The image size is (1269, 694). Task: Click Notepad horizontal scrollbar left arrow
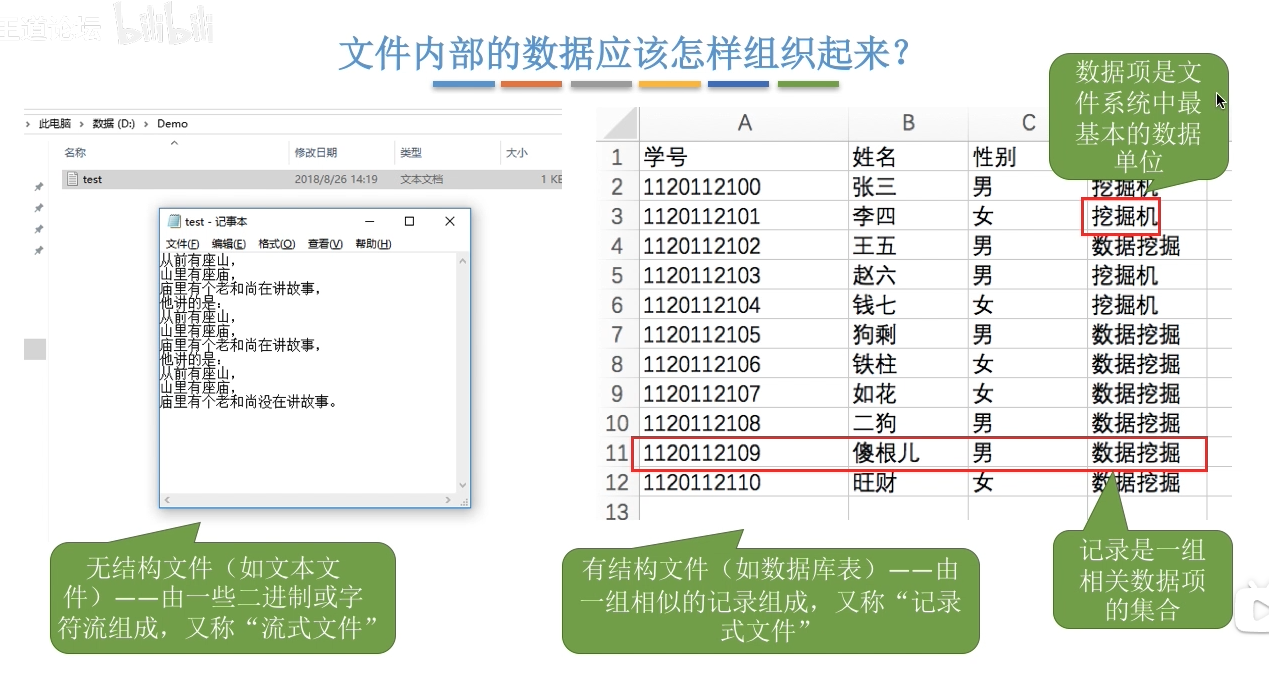(x=167, y=499)
